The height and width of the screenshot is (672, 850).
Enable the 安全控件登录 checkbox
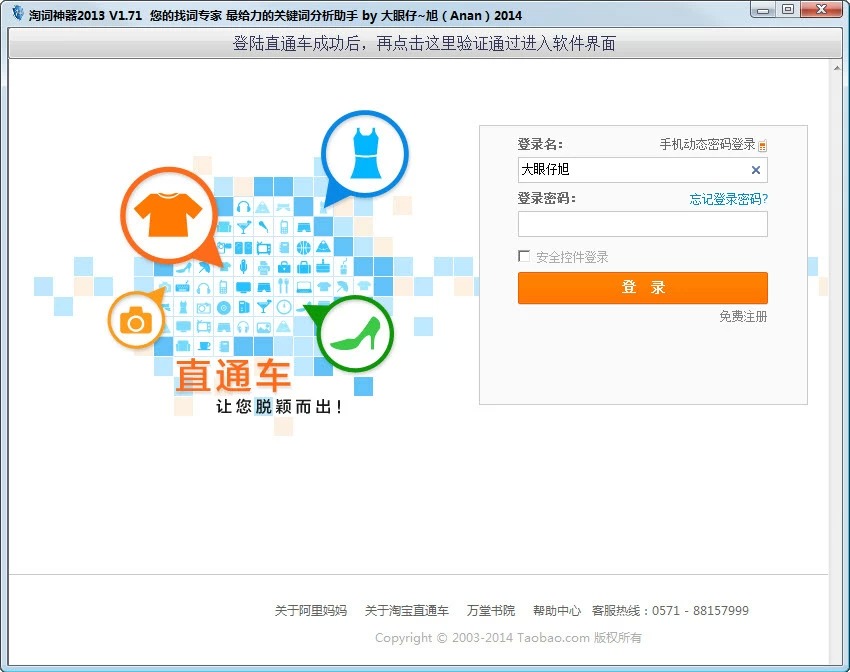524,256
